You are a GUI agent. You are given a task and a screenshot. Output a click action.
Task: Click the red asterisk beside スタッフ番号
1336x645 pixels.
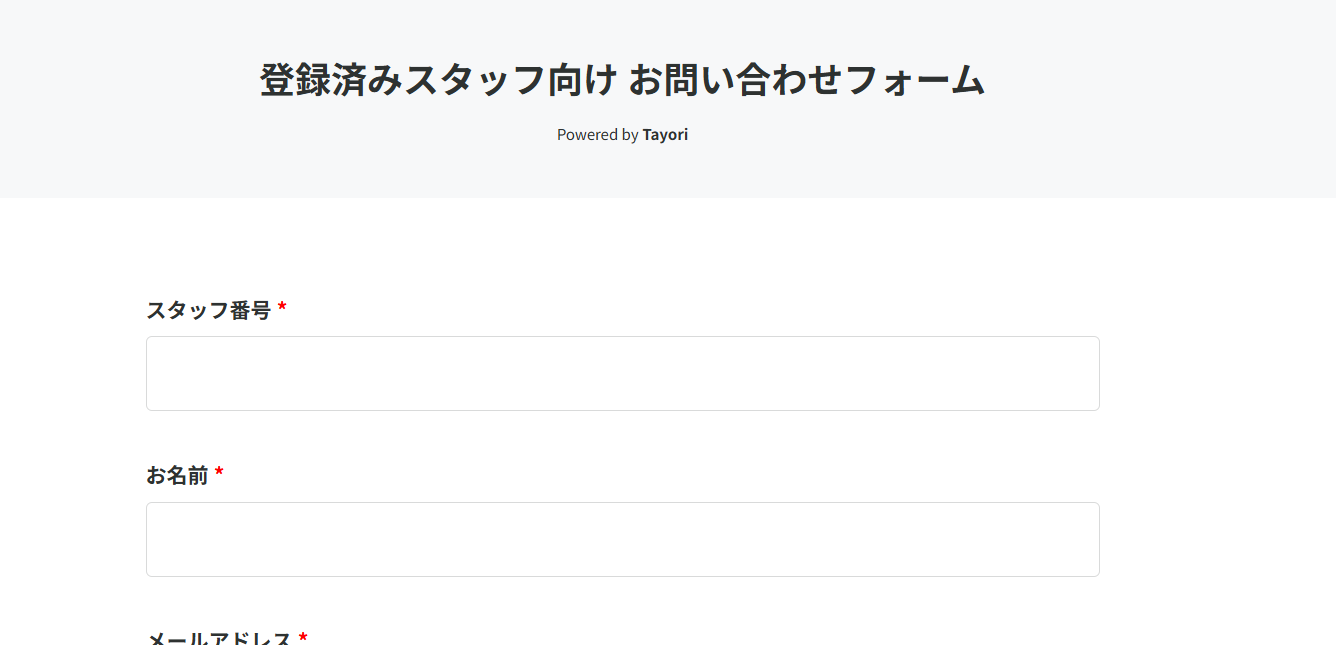(282, 308)
